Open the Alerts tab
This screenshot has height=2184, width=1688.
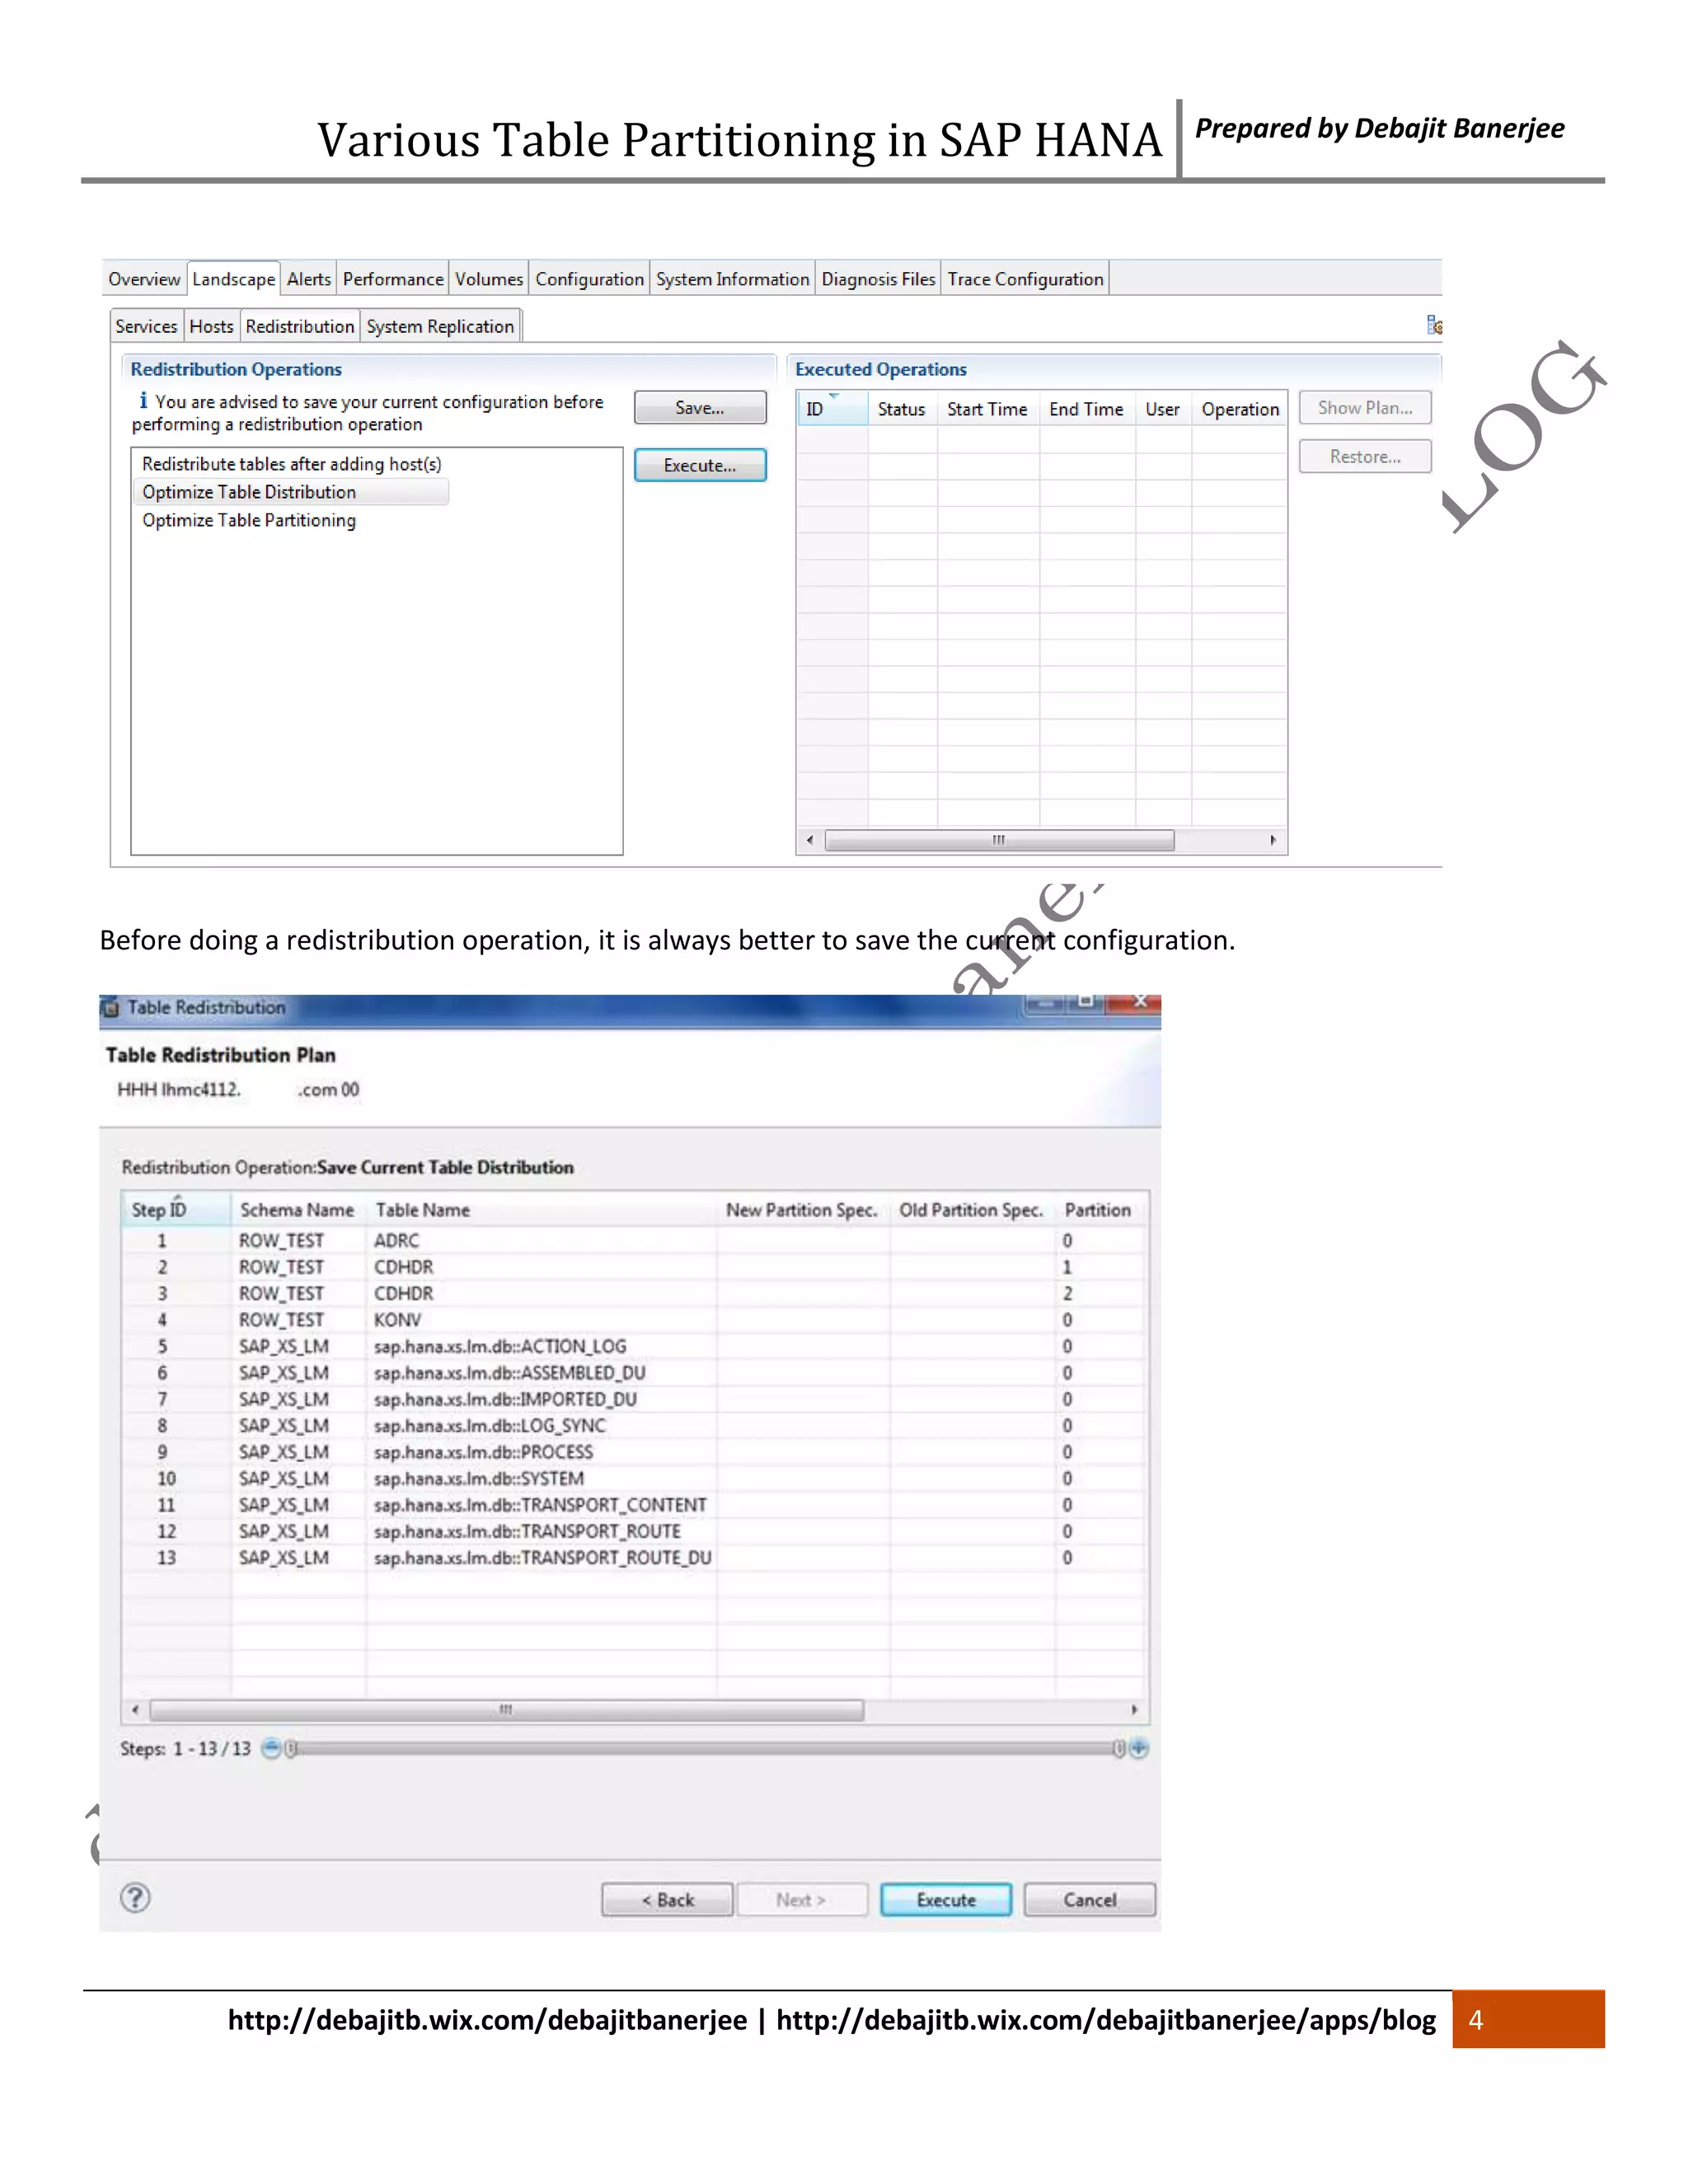click(308, 279)
